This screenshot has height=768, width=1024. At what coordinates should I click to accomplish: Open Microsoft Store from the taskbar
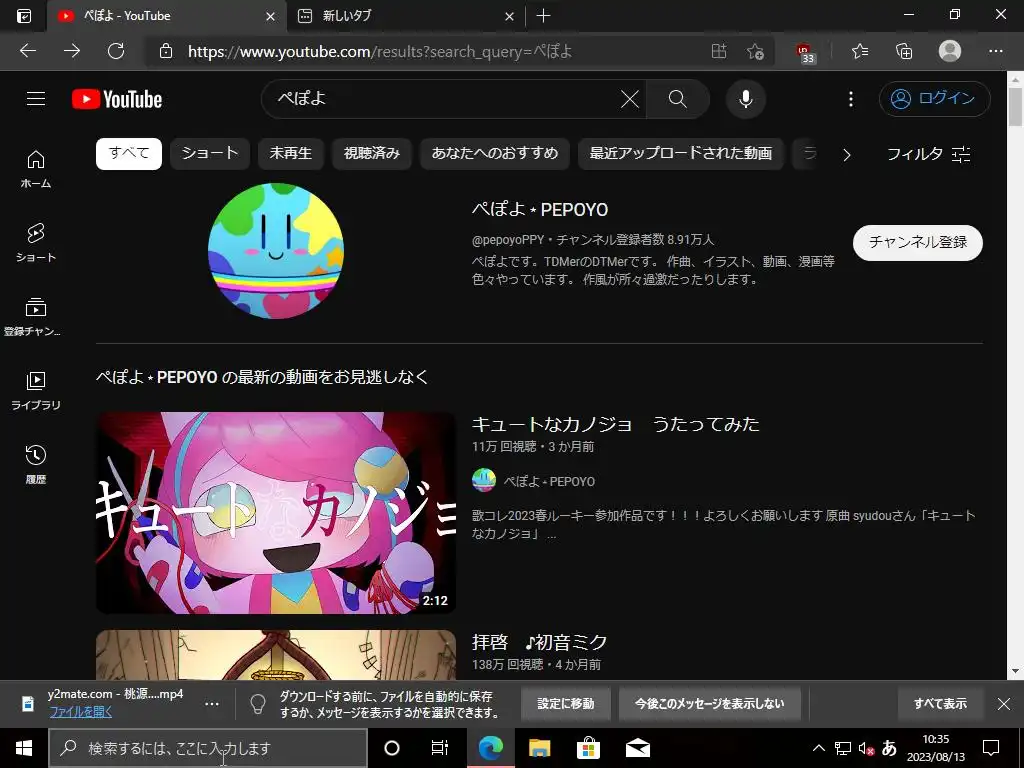[x=588, y=748]
